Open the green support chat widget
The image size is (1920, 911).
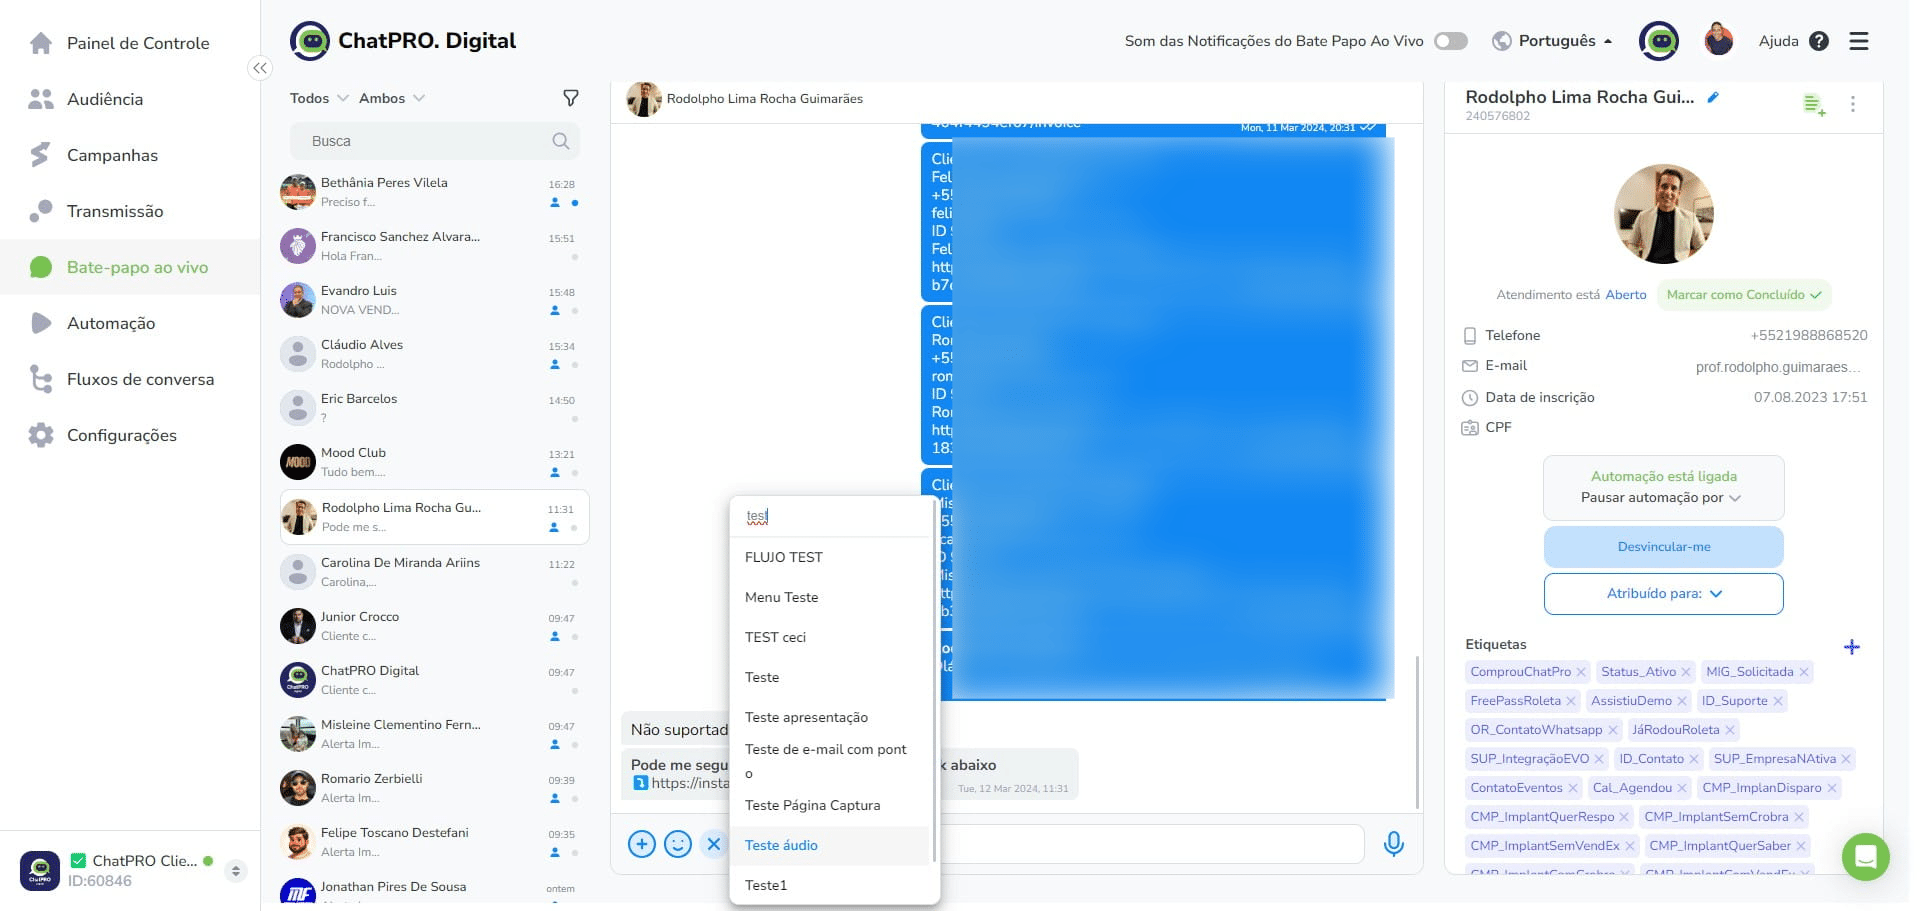pyautogui.click(x=1865, y=857)
